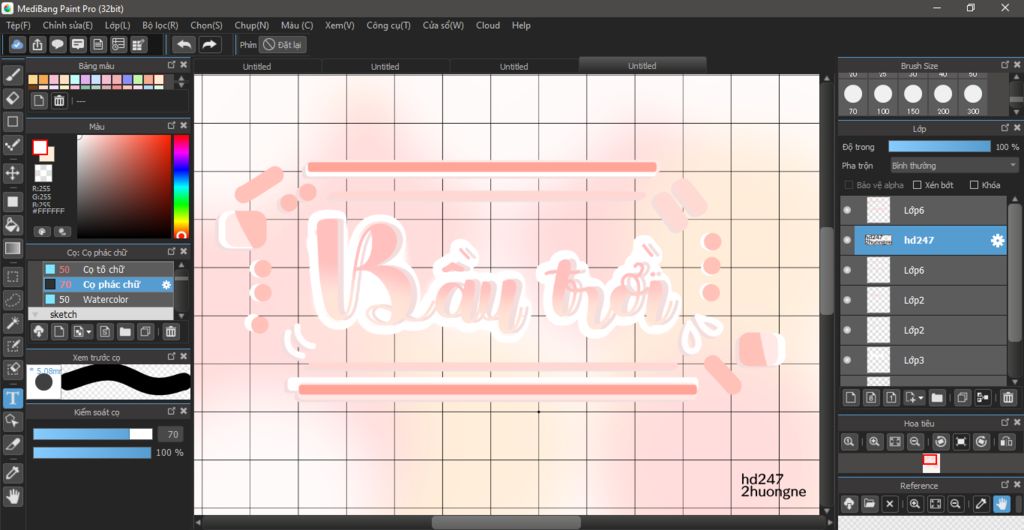This screenshot has height=530, width=1024.
Task: Click the cloud save icon in toolbar
Action: click(18, 44)
